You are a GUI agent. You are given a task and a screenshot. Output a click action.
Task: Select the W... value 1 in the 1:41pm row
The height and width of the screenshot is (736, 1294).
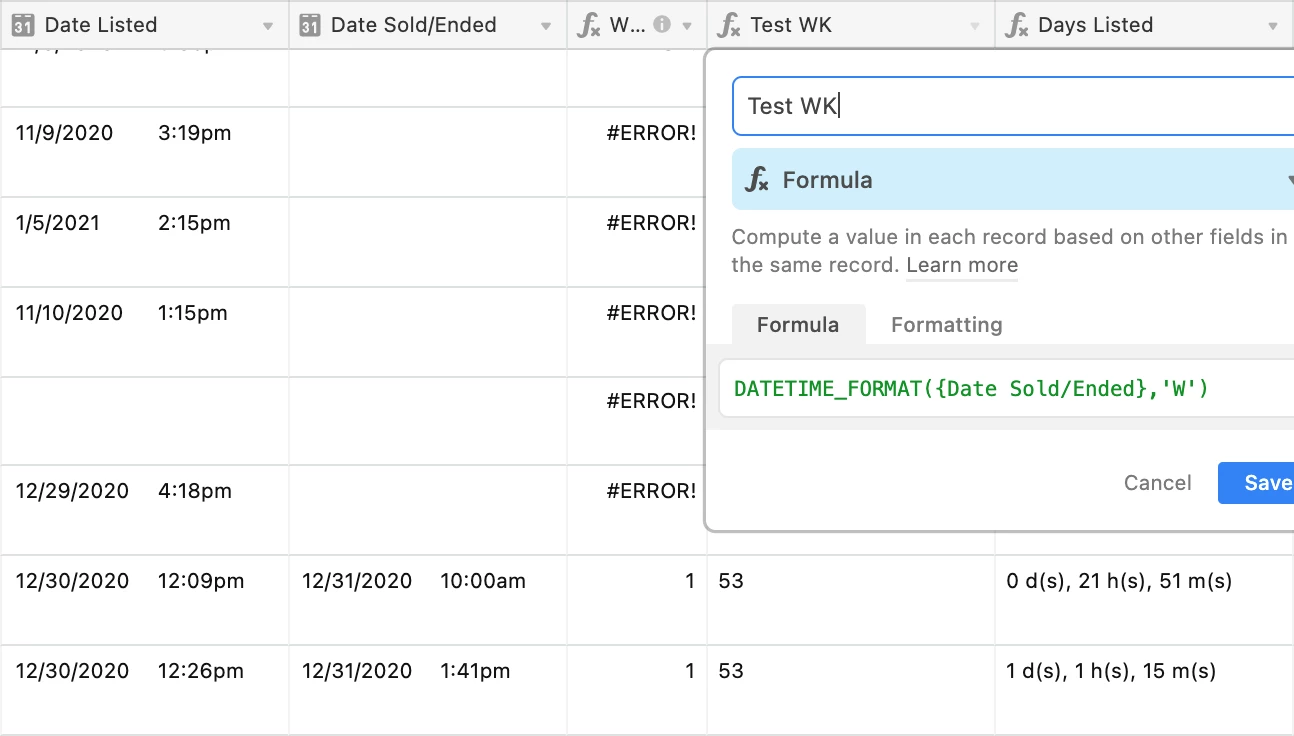(637, 690)
